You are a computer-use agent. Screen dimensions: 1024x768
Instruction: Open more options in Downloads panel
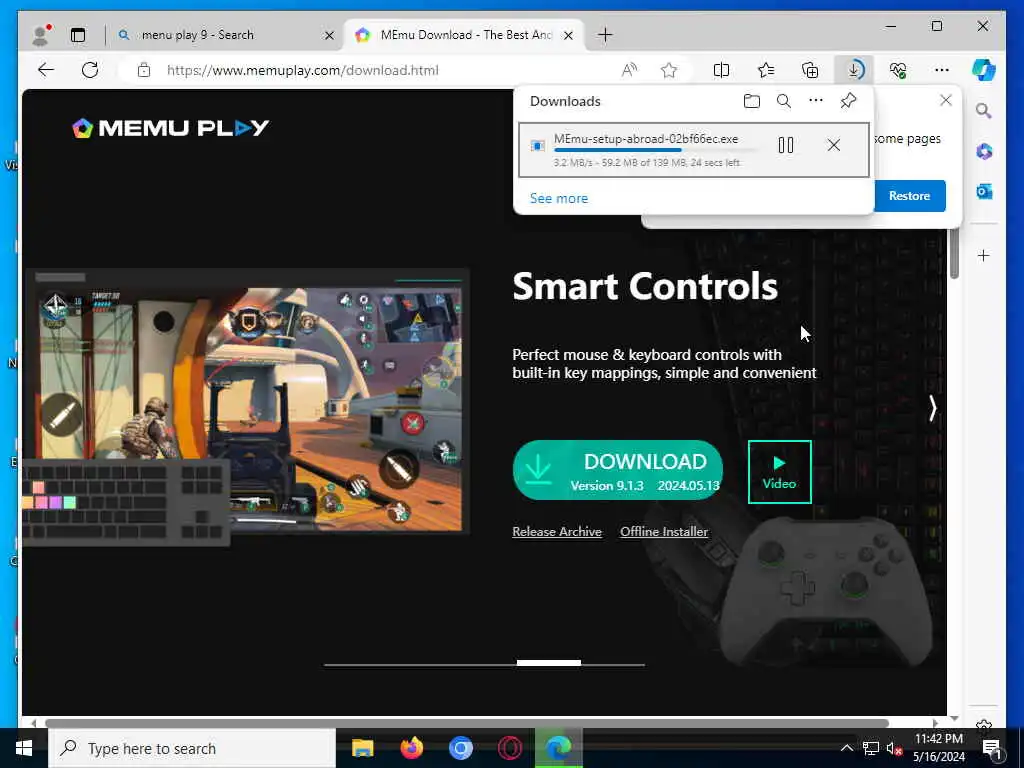[x=816, y=101]
